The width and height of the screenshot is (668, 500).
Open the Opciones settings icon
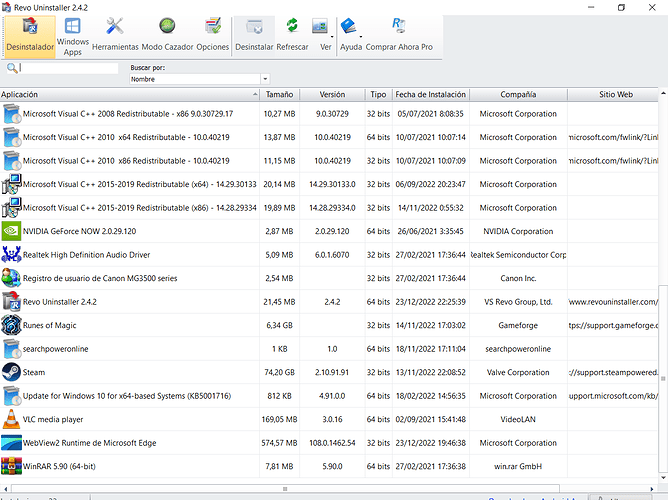(x=213, y=36)
